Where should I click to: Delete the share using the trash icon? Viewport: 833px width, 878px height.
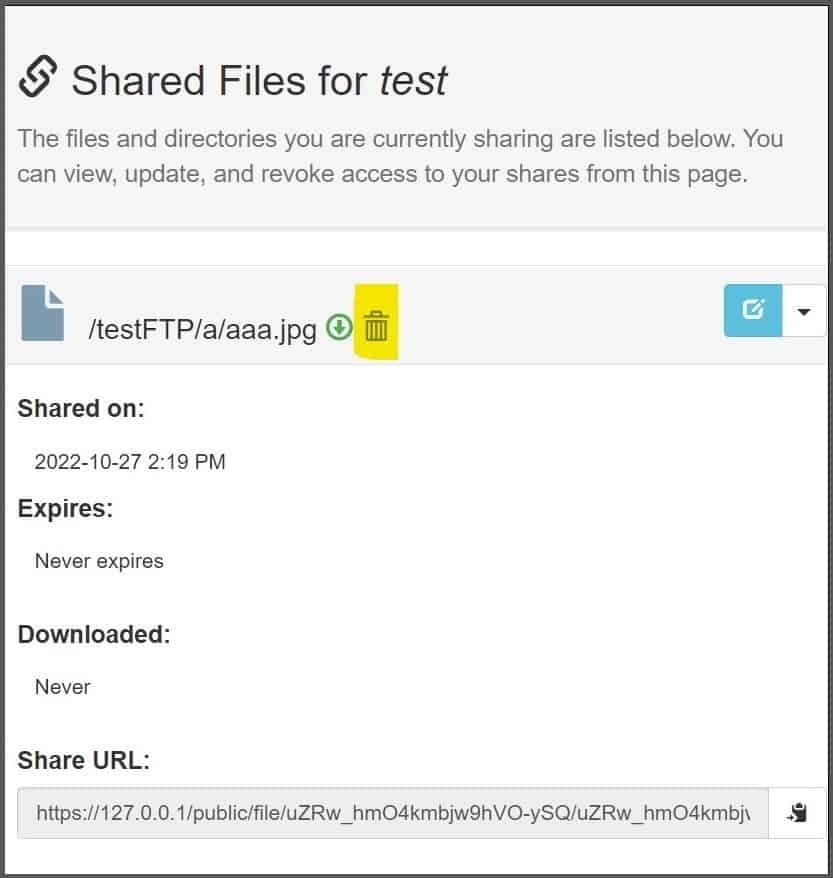point(376,326)
